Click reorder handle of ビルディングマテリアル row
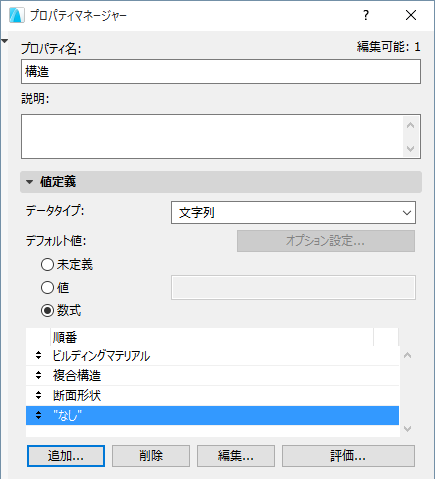 coord(39,356)
